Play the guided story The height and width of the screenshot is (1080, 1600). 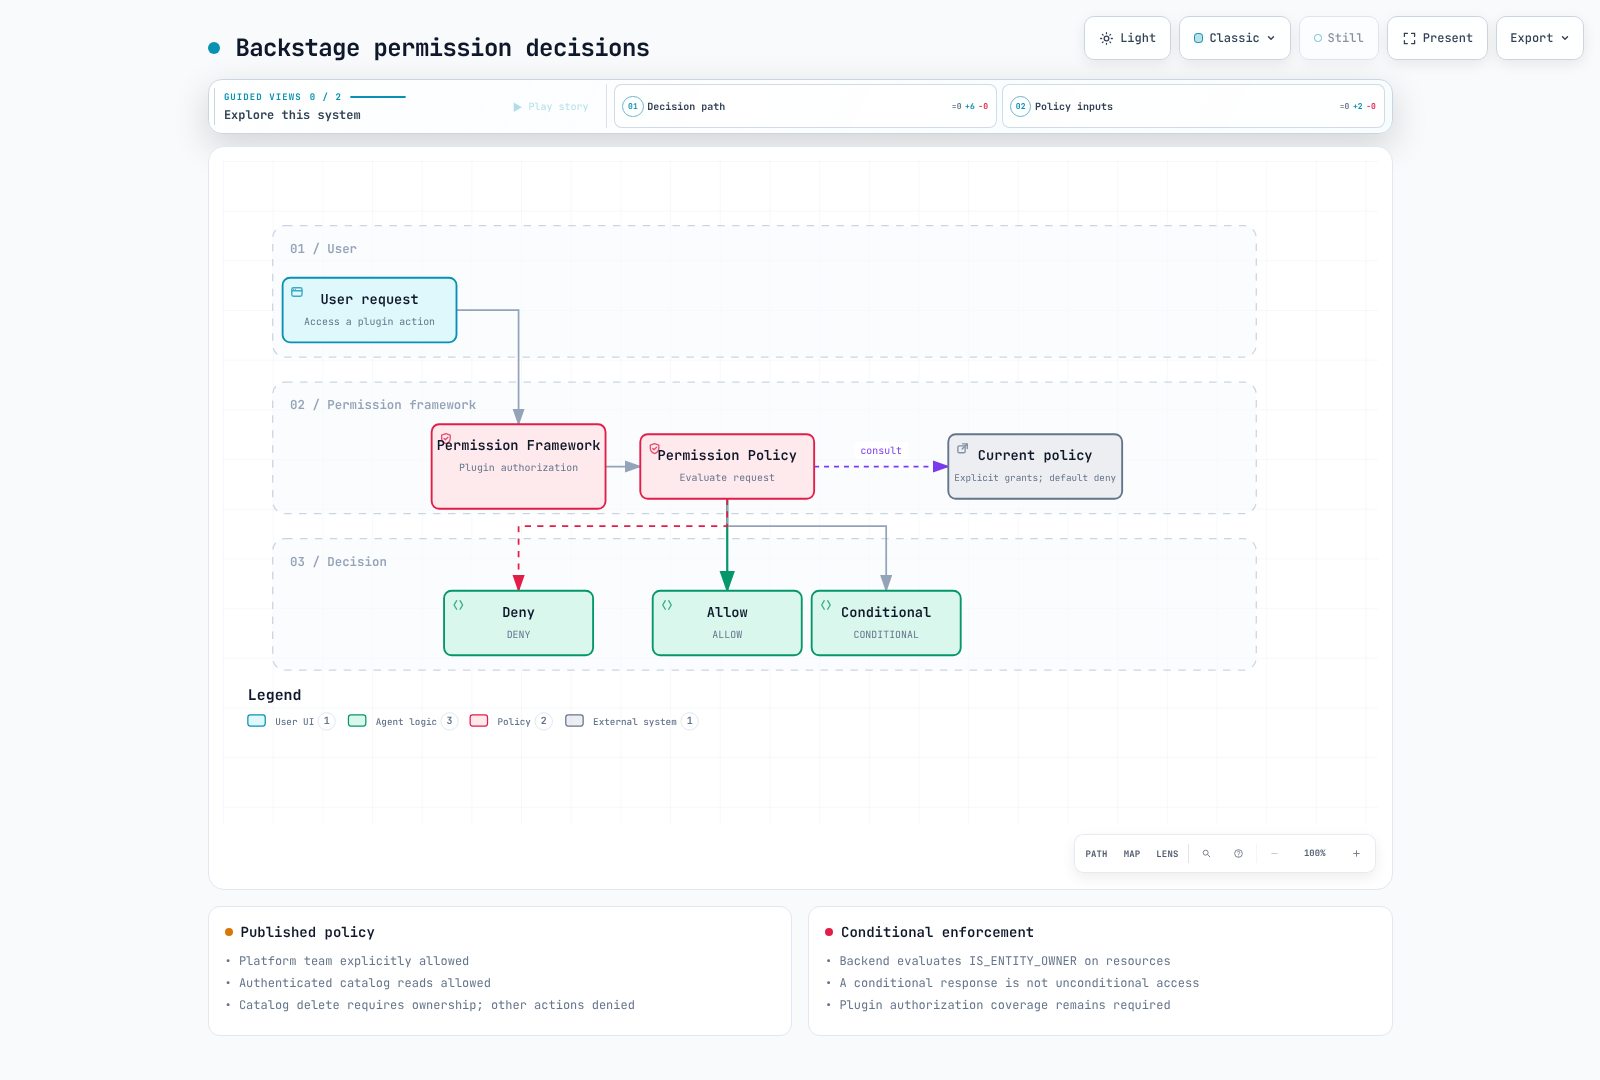click(551, 107)
